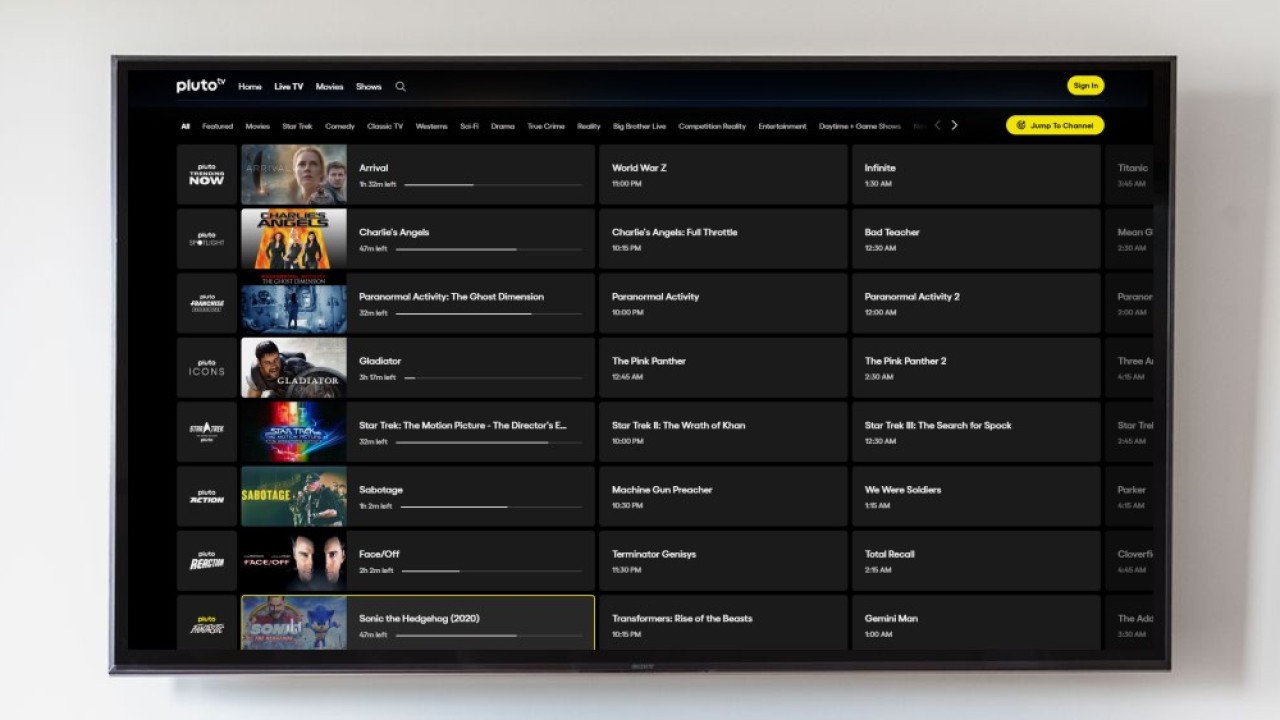Select Star Trek channel logo
Screen dimensions: 1280x720
pos(207,432)
